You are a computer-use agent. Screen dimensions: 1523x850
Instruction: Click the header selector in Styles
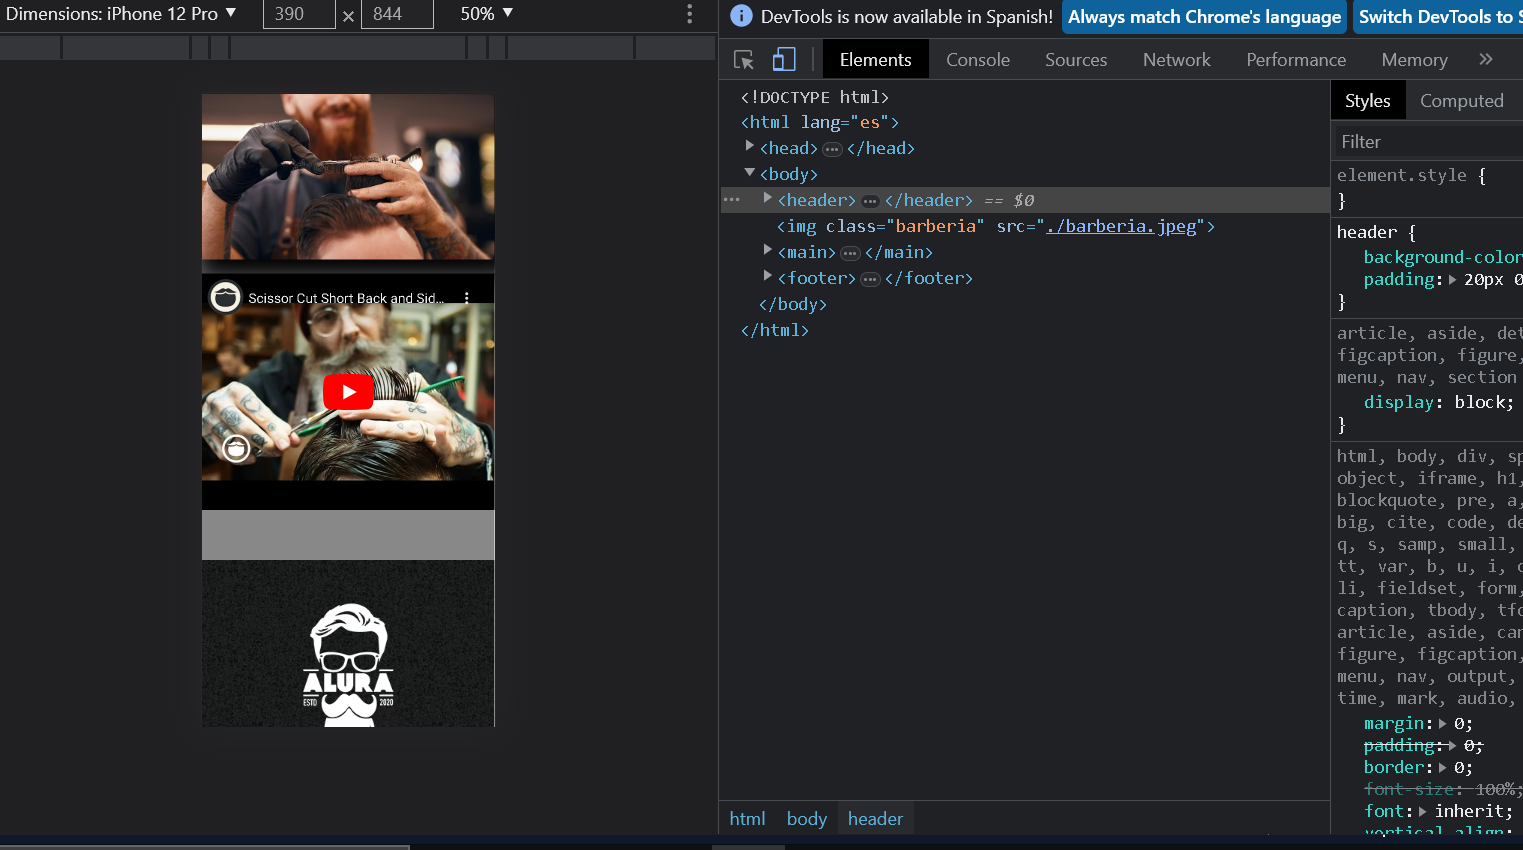(x=1367, y=232)
